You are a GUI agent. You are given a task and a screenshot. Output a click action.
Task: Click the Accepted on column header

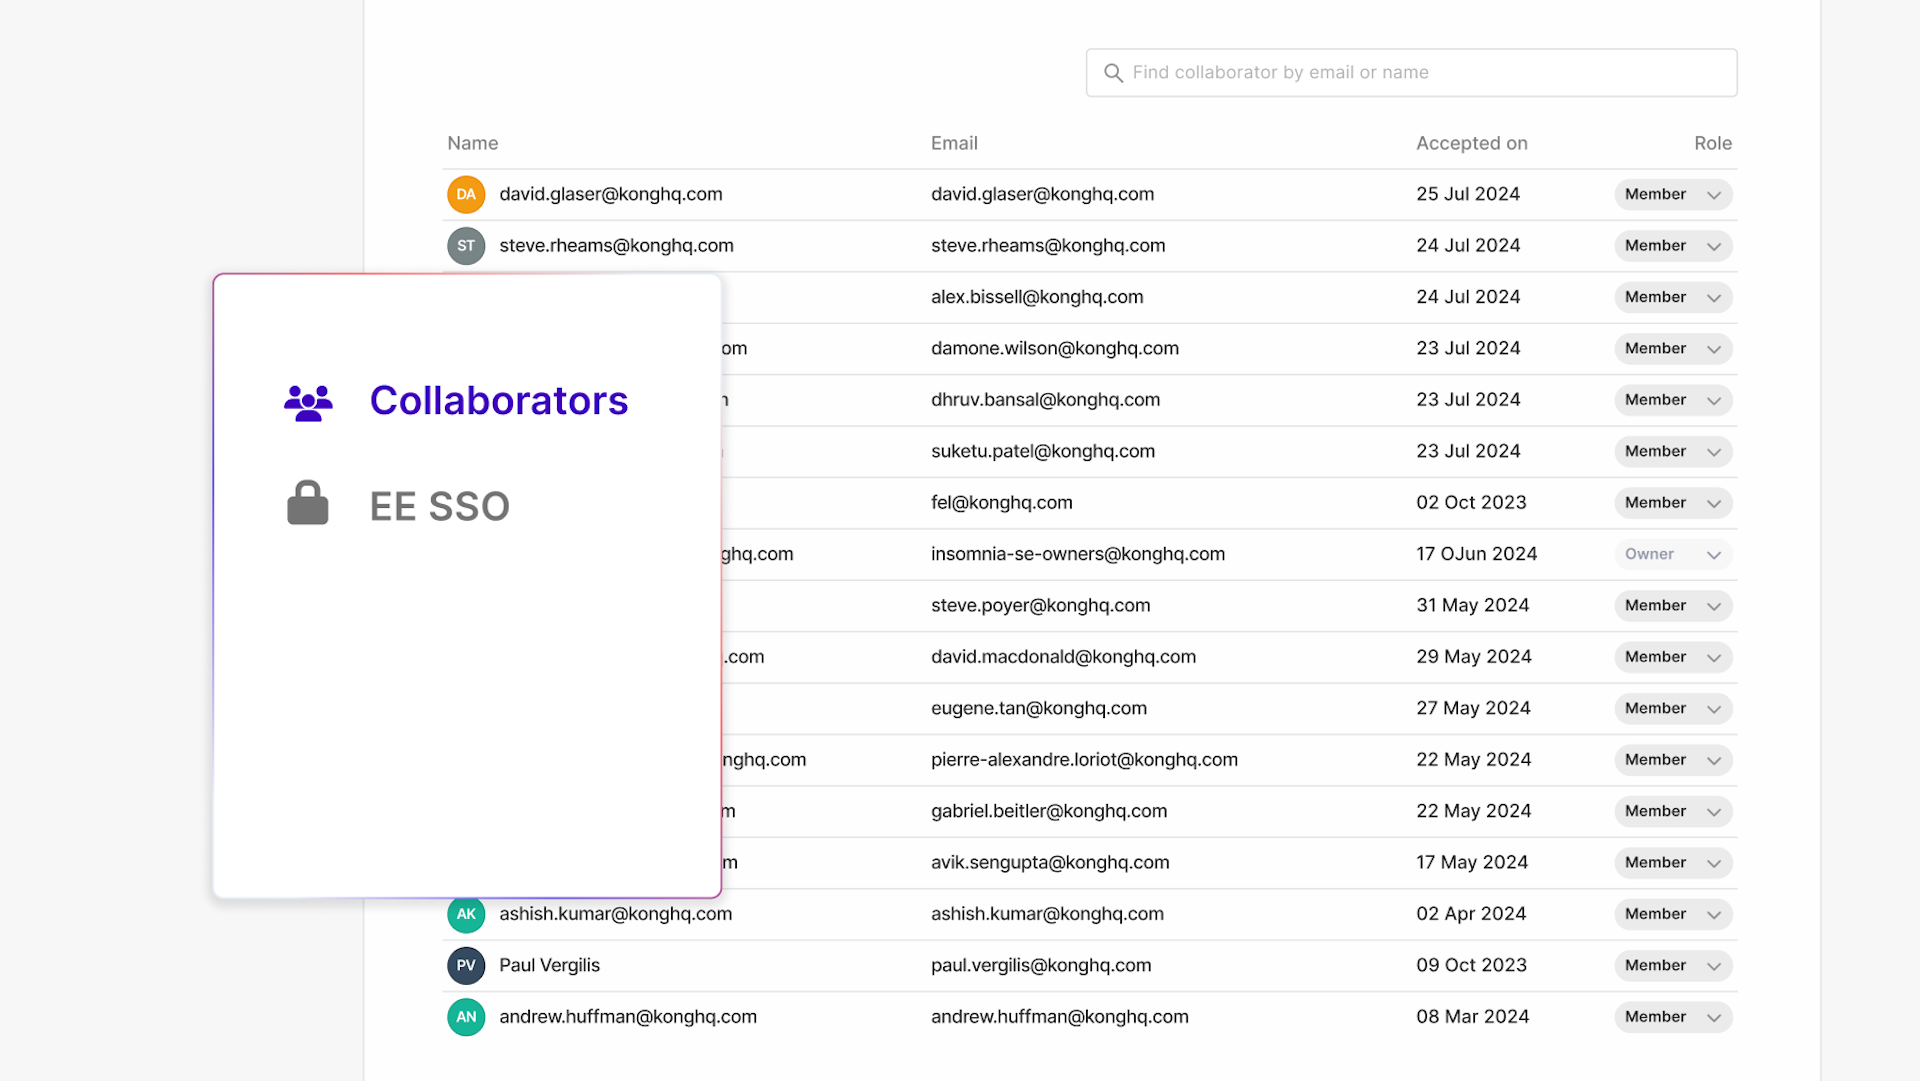click(x=1471, y=143)
